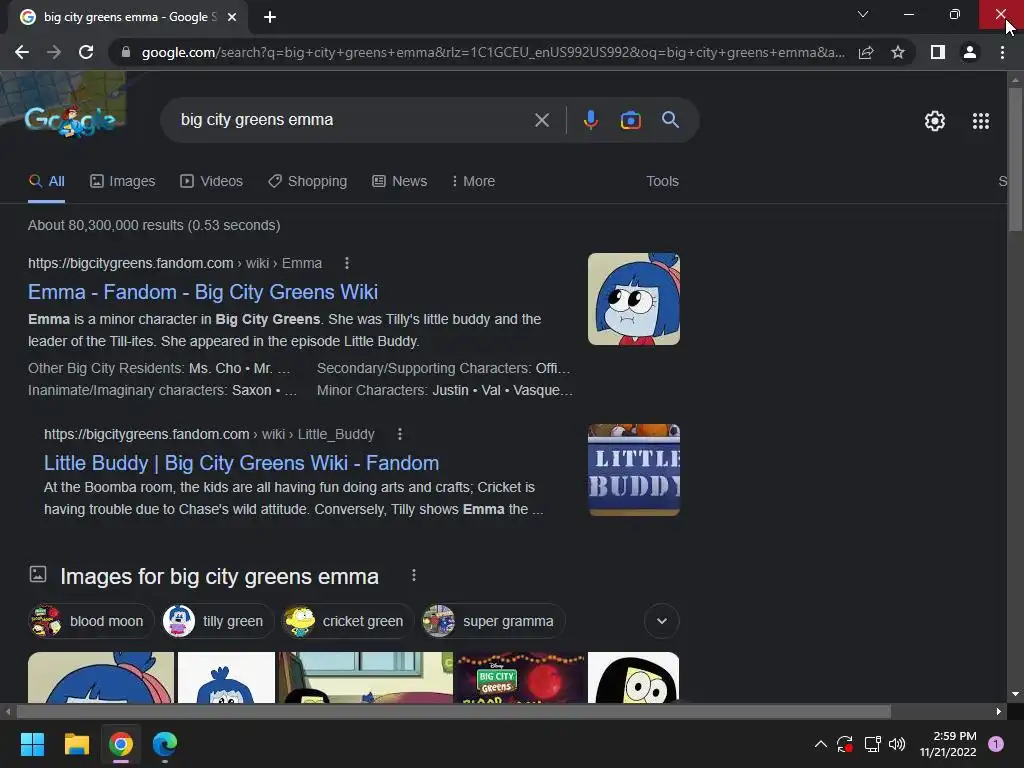Open options for the Emma Fandom result

coord(347,263)
